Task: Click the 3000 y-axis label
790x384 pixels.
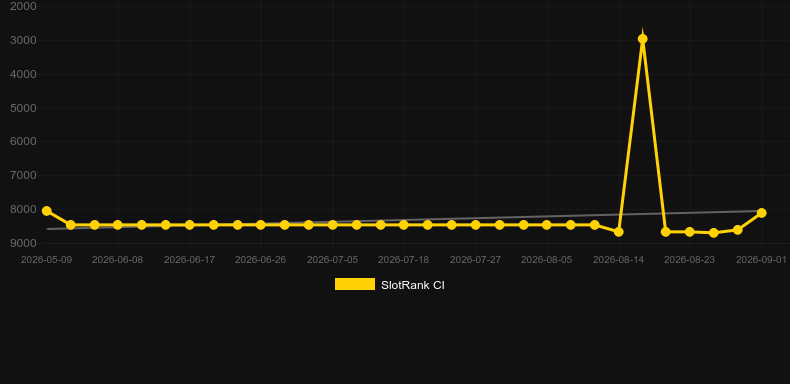Action: point(23,40)
